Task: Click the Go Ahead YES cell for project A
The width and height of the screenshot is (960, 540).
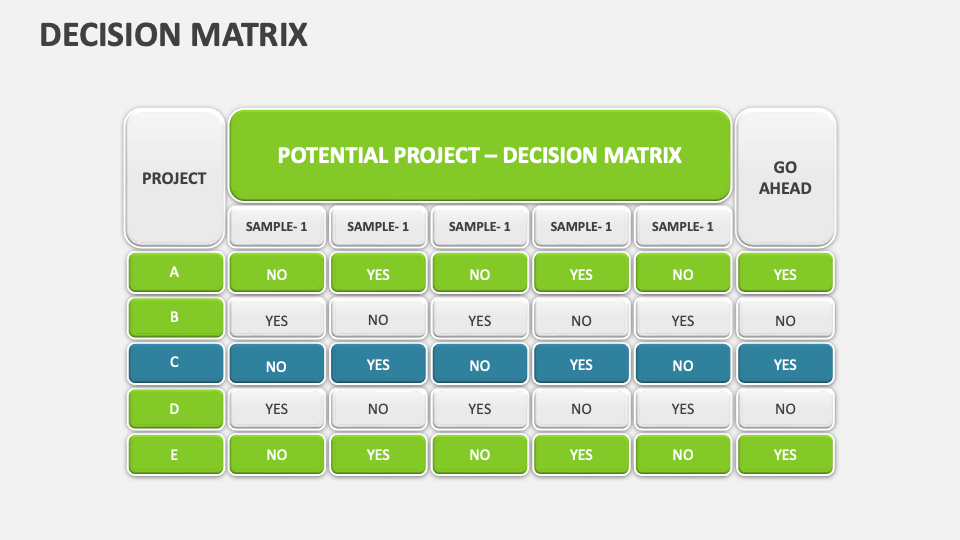Action: point(785,273)
